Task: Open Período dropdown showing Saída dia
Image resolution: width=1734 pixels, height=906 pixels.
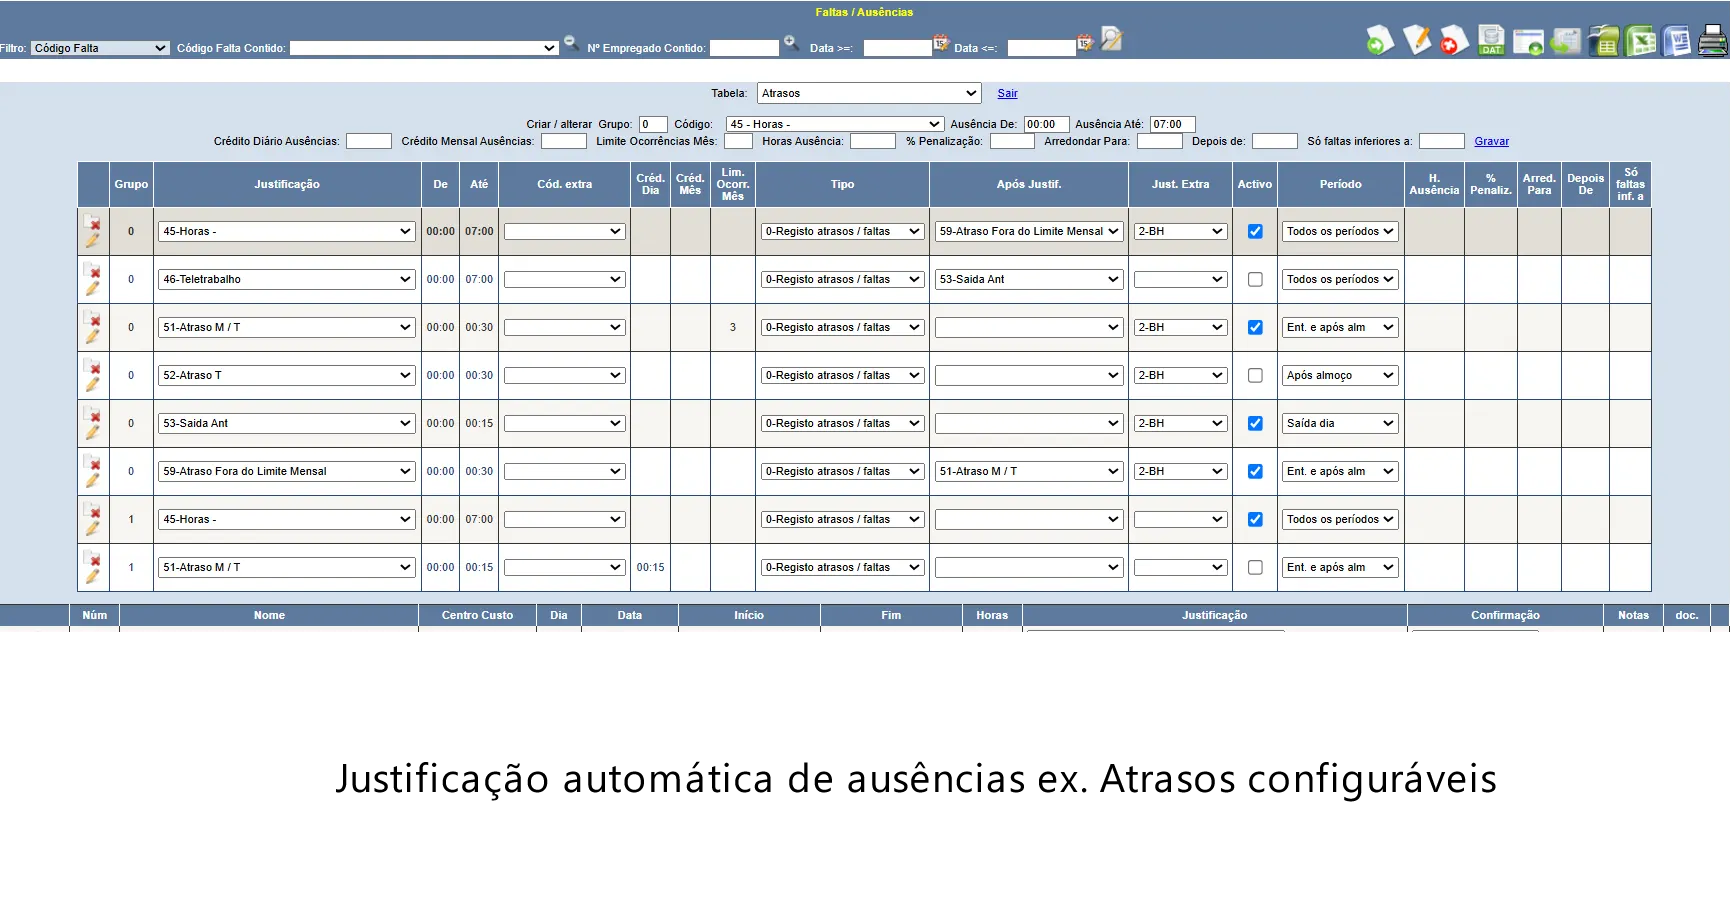Action: (x=1340, y=423)
